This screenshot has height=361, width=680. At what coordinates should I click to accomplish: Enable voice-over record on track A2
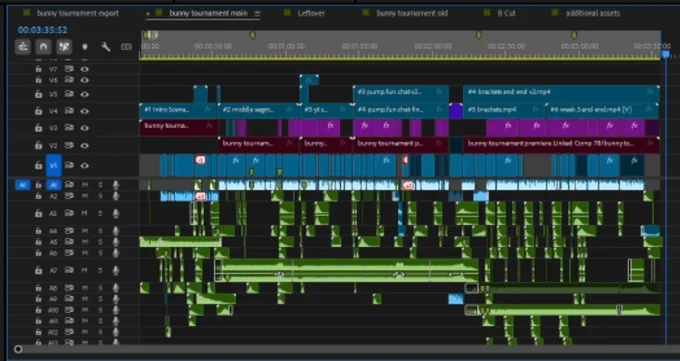click(x=115, y=196)
